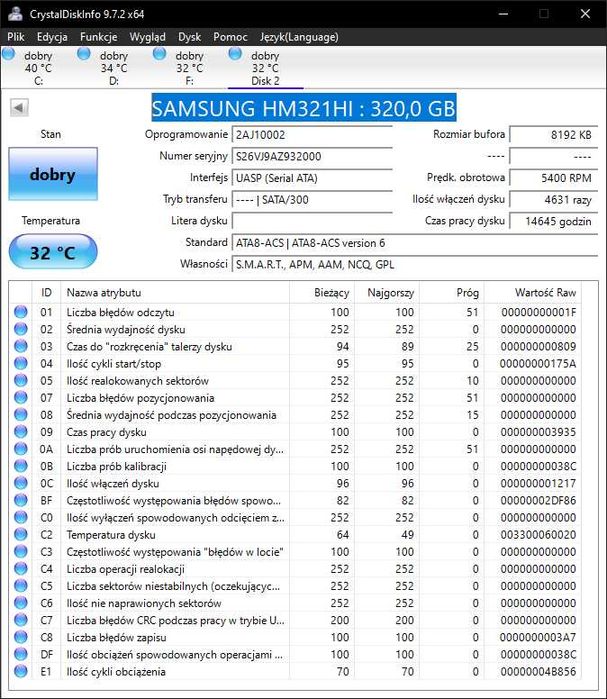Click raw value 00000002DF86 in BF row
607x699 pixels.
click(538, 500)
